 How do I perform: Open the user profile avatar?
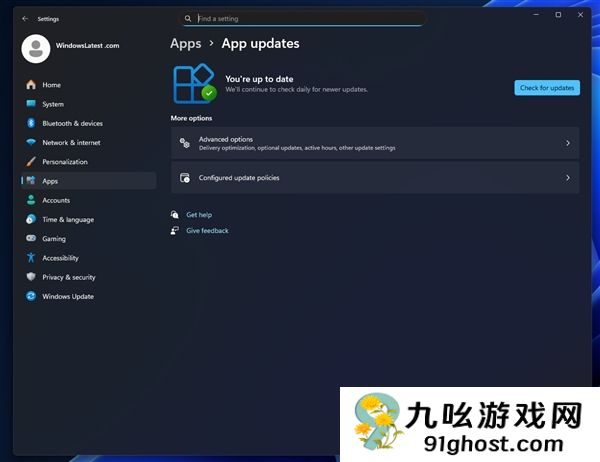point(36,49)
